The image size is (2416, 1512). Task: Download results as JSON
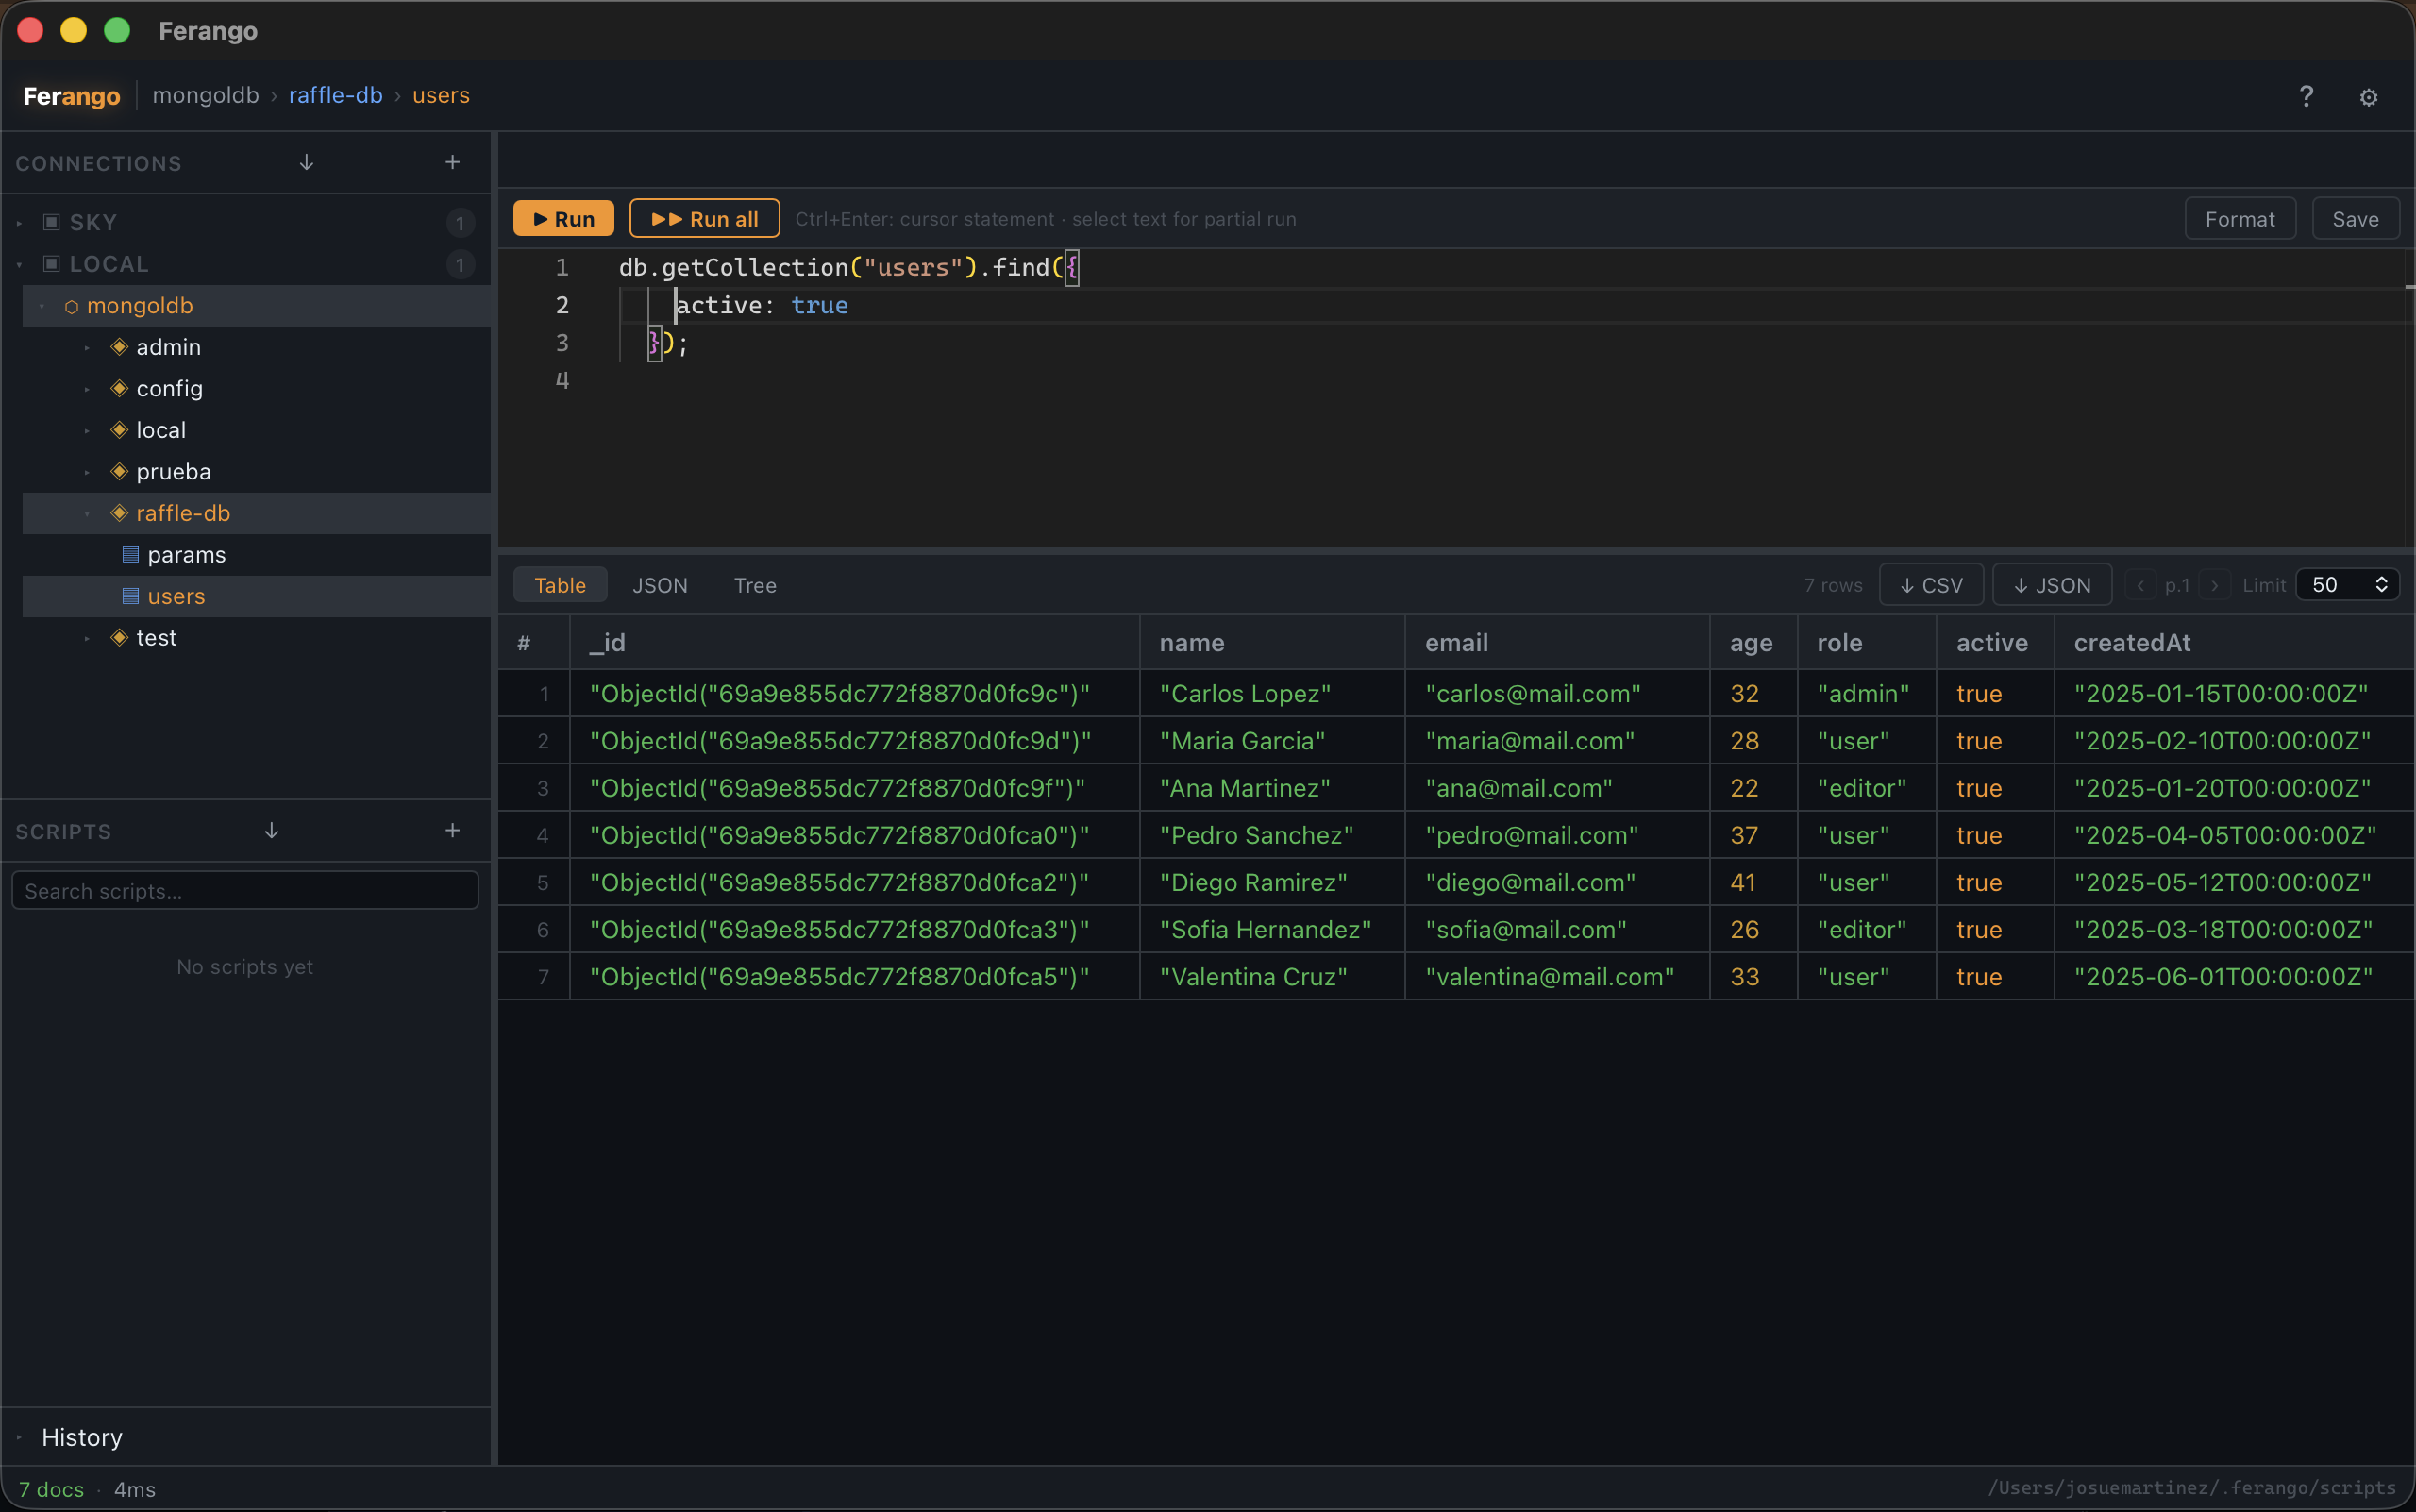(x=2050, y=584)
